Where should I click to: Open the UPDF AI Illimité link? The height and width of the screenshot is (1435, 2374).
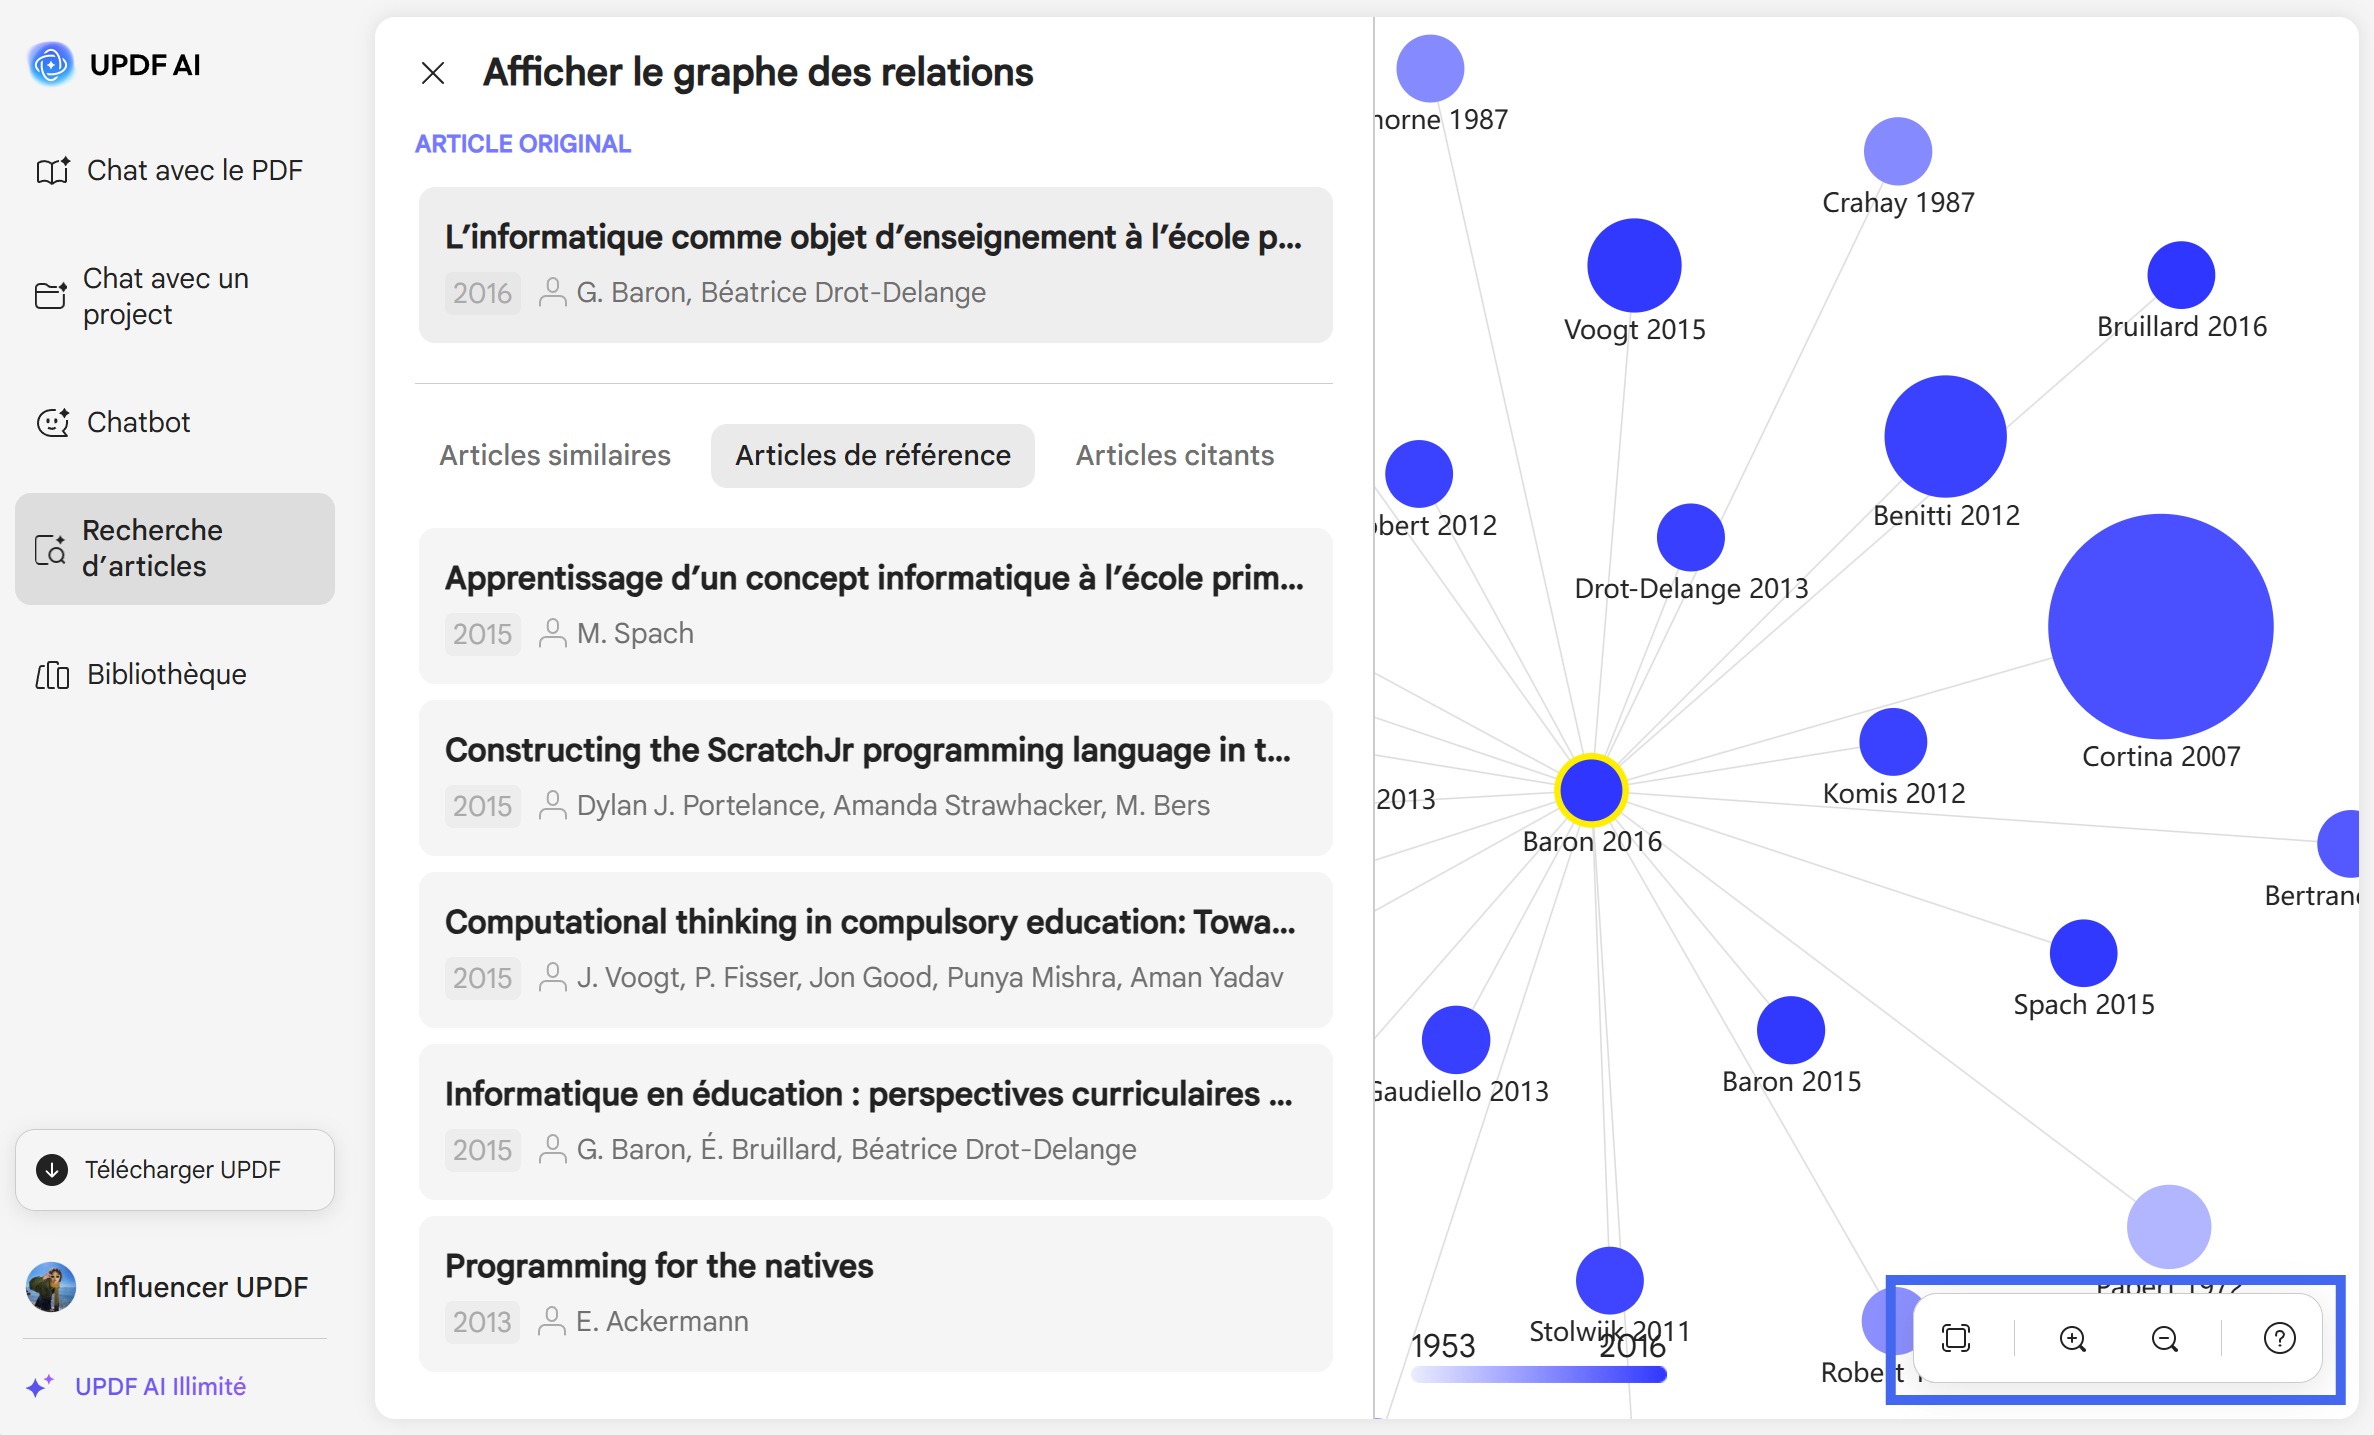tap(160, 1386)
